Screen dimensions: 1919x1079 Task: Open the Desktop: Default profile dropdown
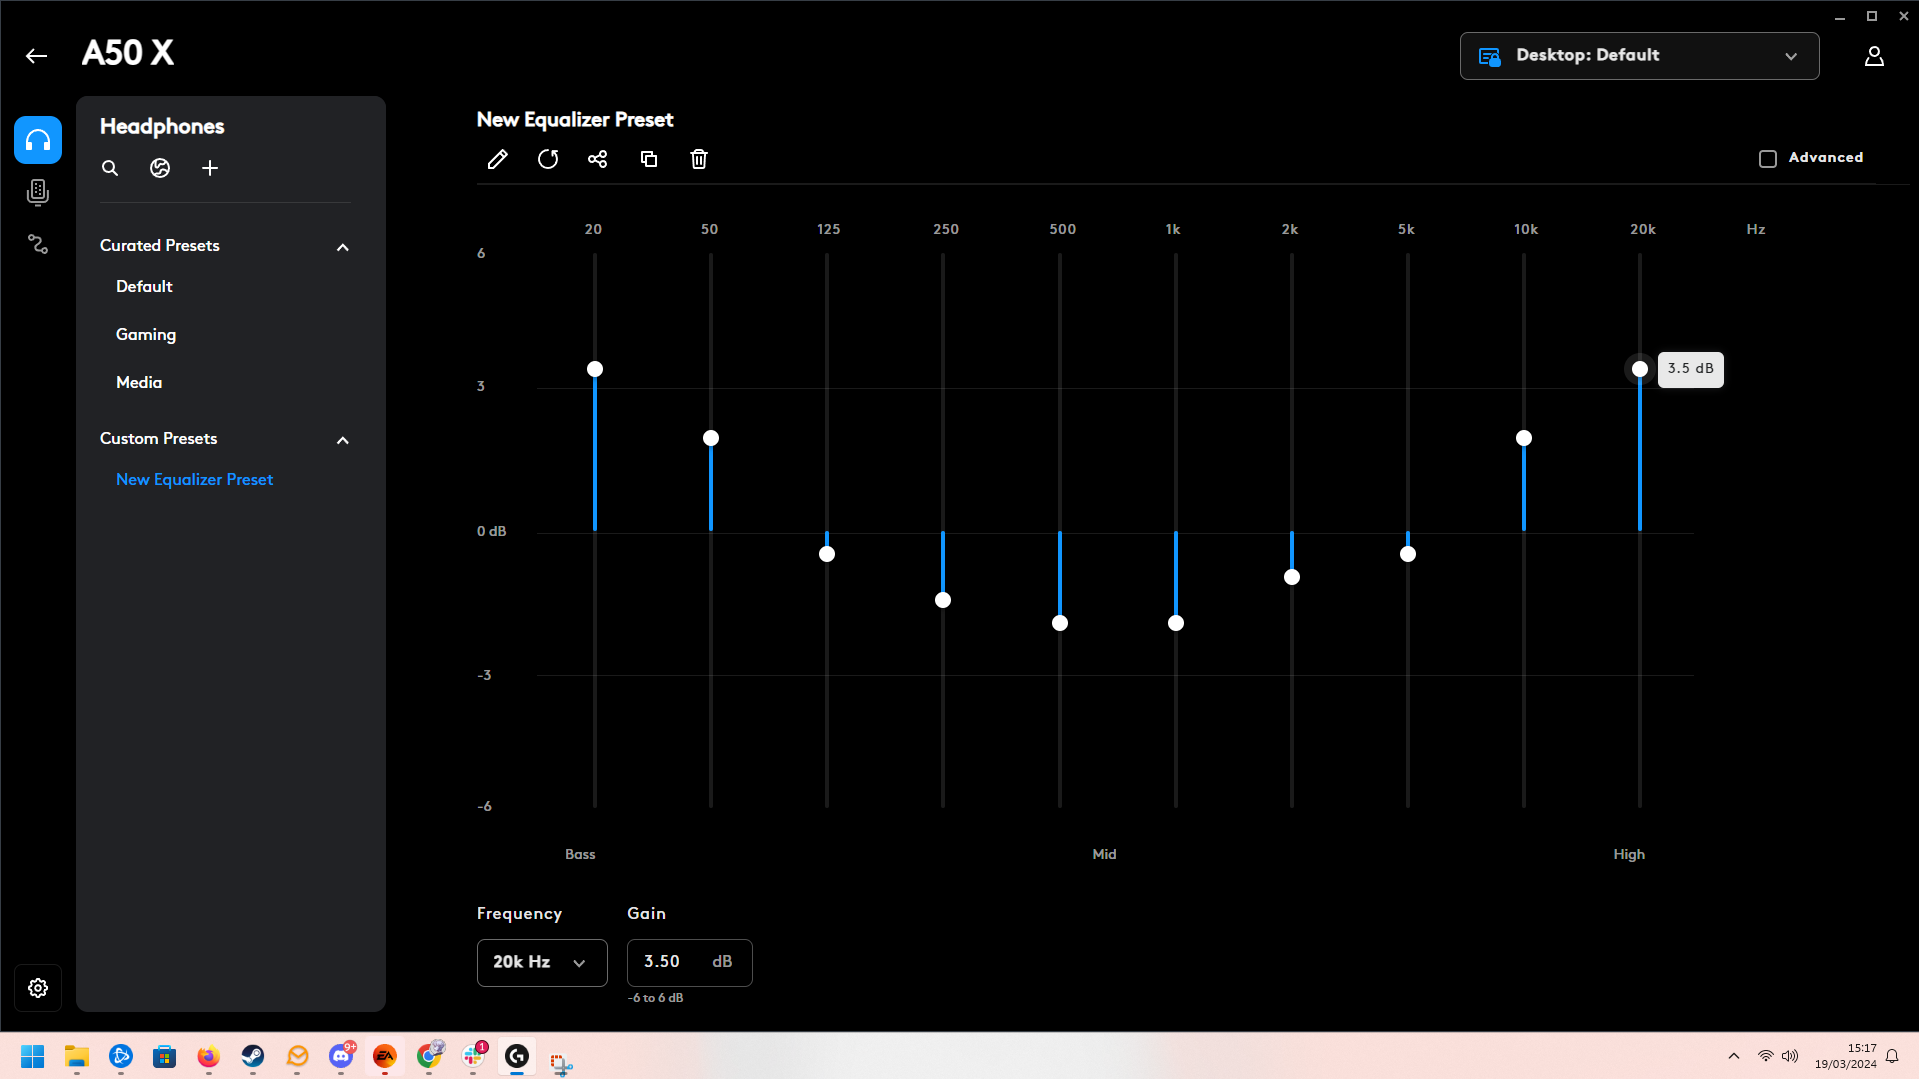point(1639,56)
